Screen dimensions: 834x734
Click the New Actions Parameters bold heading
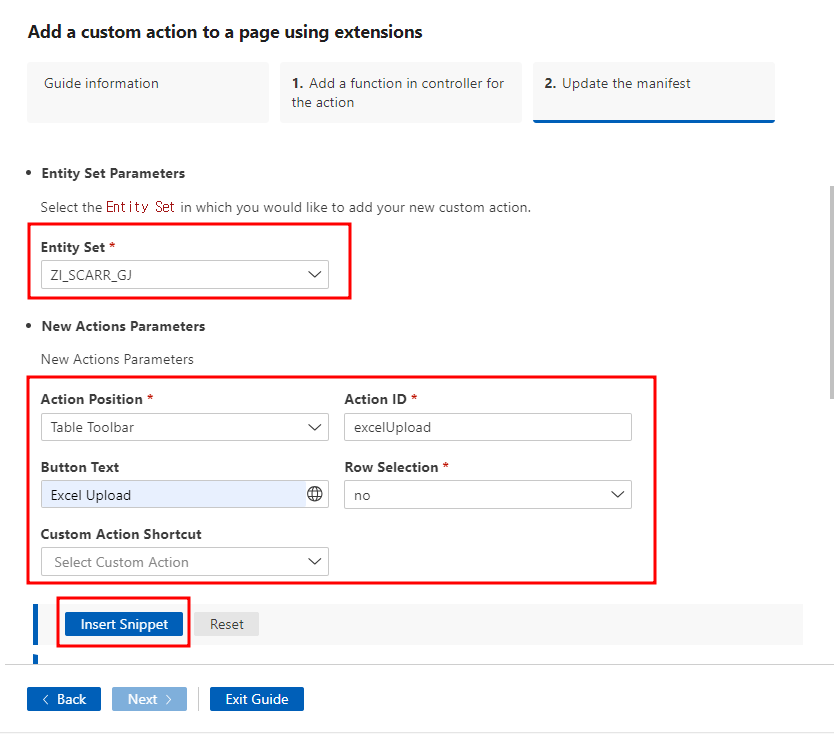[123, 326]
